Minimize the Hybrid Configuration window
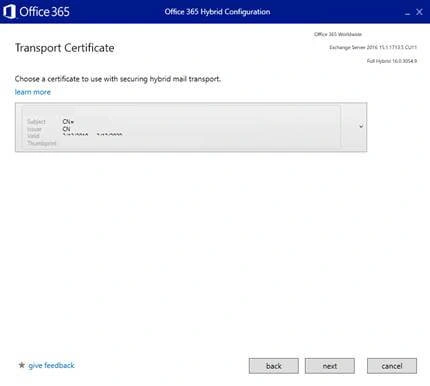Image resolution: width=430 pixels, height=386 pixels. [407, 13]
